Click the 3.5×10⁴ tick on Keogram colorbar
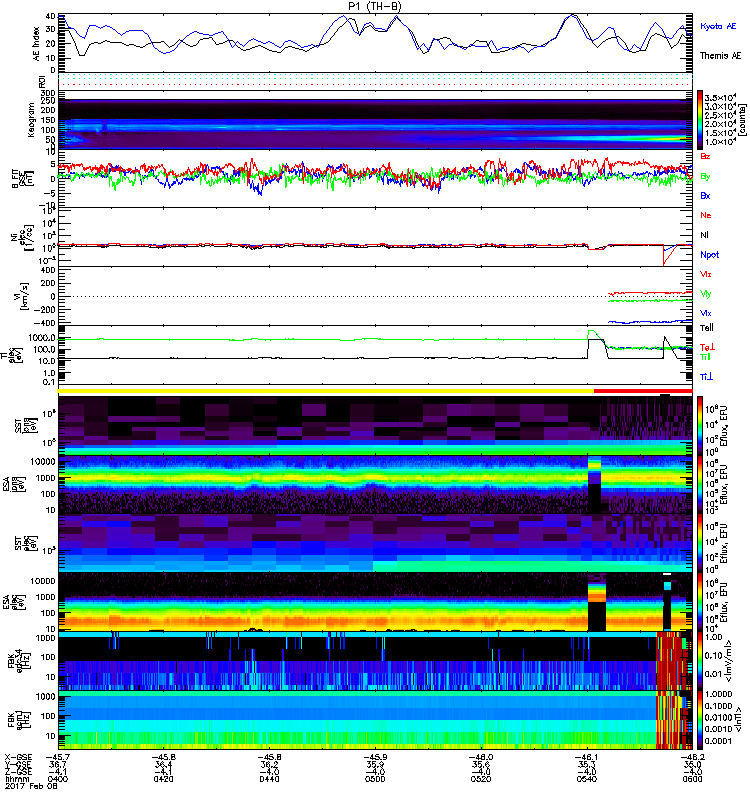This screenshot has height=800, width=750. pyautogui.click(x=719, y=98)
